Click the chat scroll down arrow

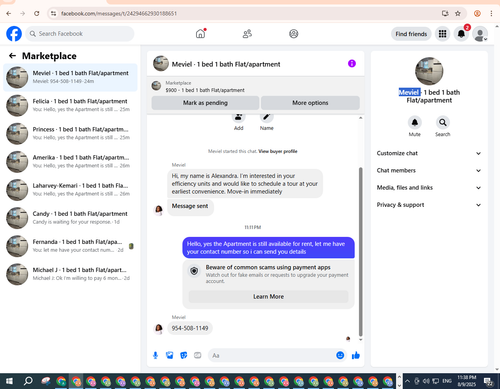pos(360,340)
